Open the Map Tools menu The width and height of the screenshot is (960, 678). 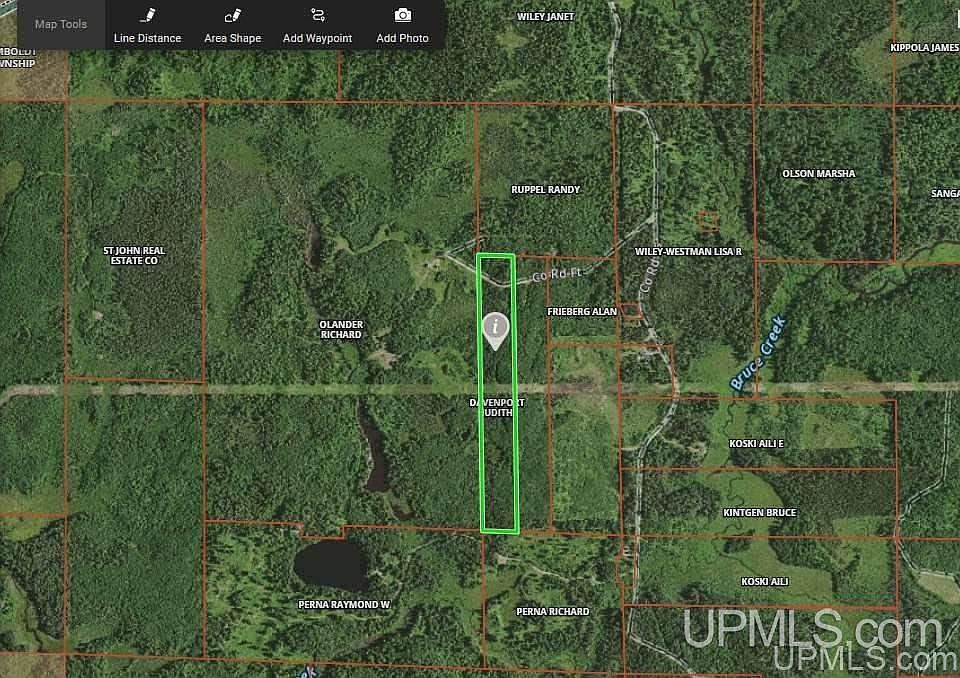tap(61, 24)
